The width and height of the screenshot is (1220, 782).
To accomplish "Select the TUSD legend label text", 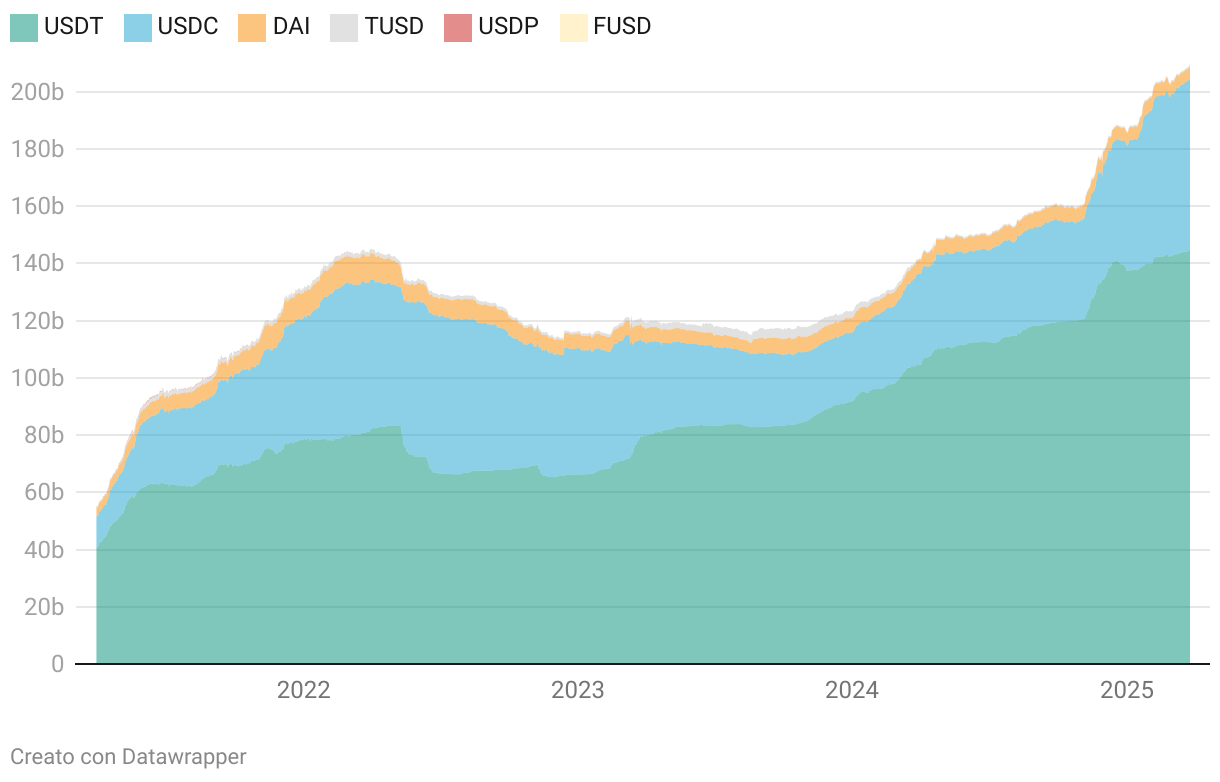I will (x=394, y=27).
